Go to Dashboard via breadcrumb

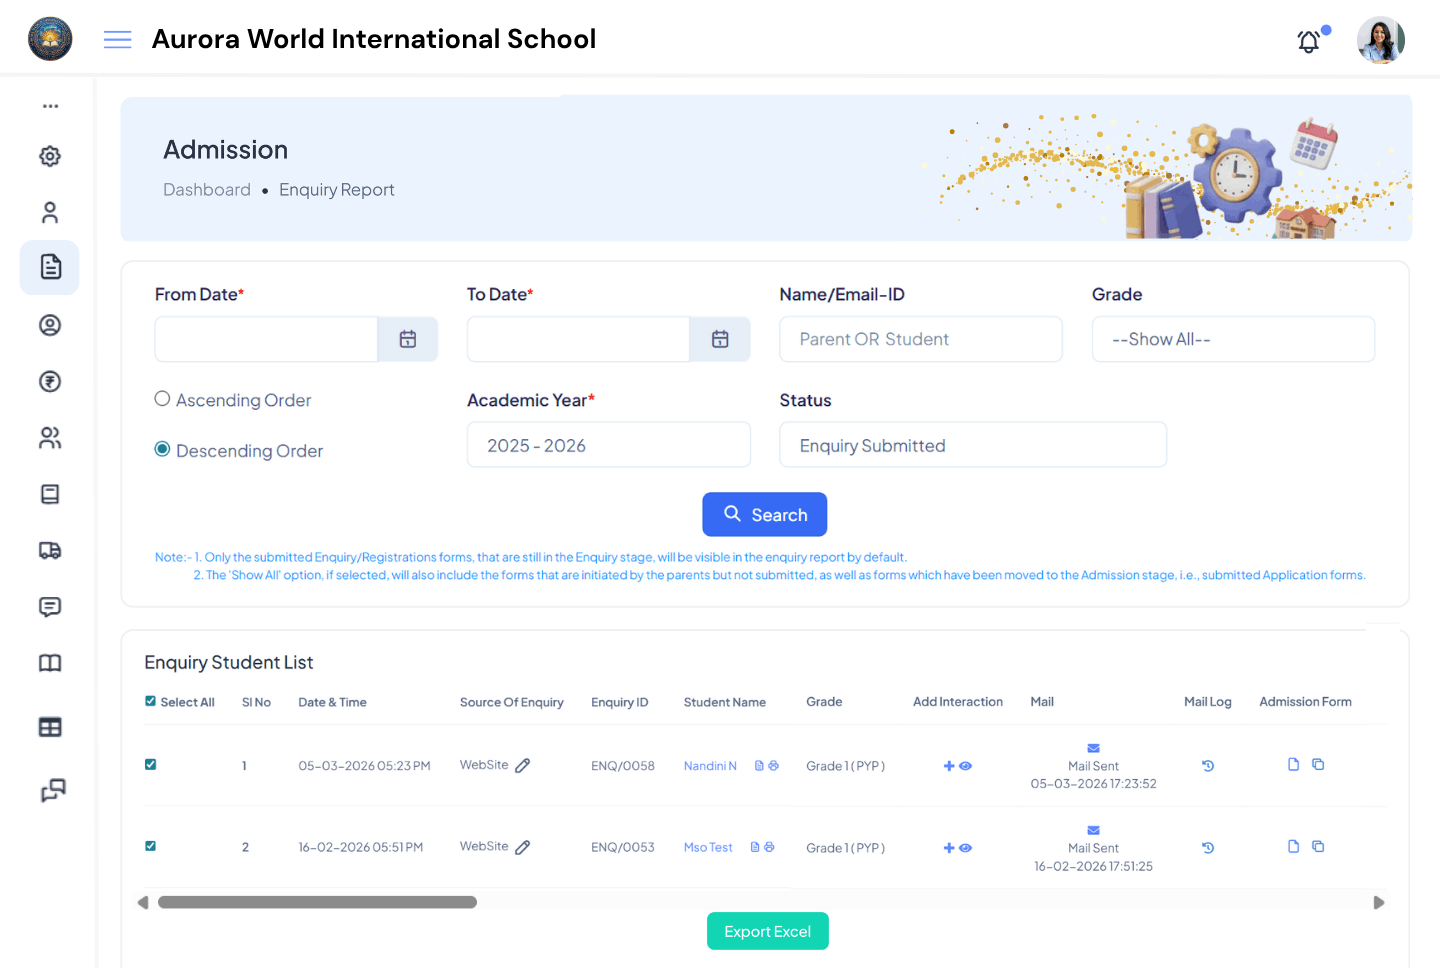point(207,189)
